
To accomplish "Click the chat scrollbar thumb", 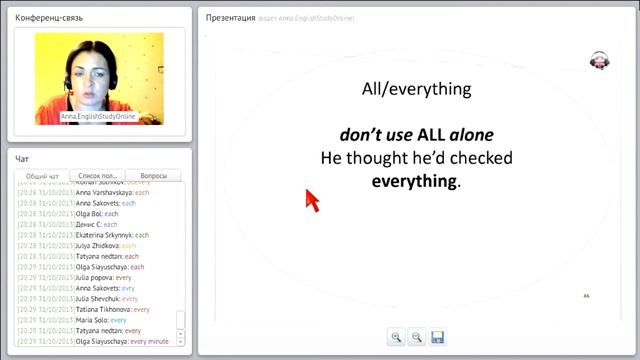I will coord(180,320).
